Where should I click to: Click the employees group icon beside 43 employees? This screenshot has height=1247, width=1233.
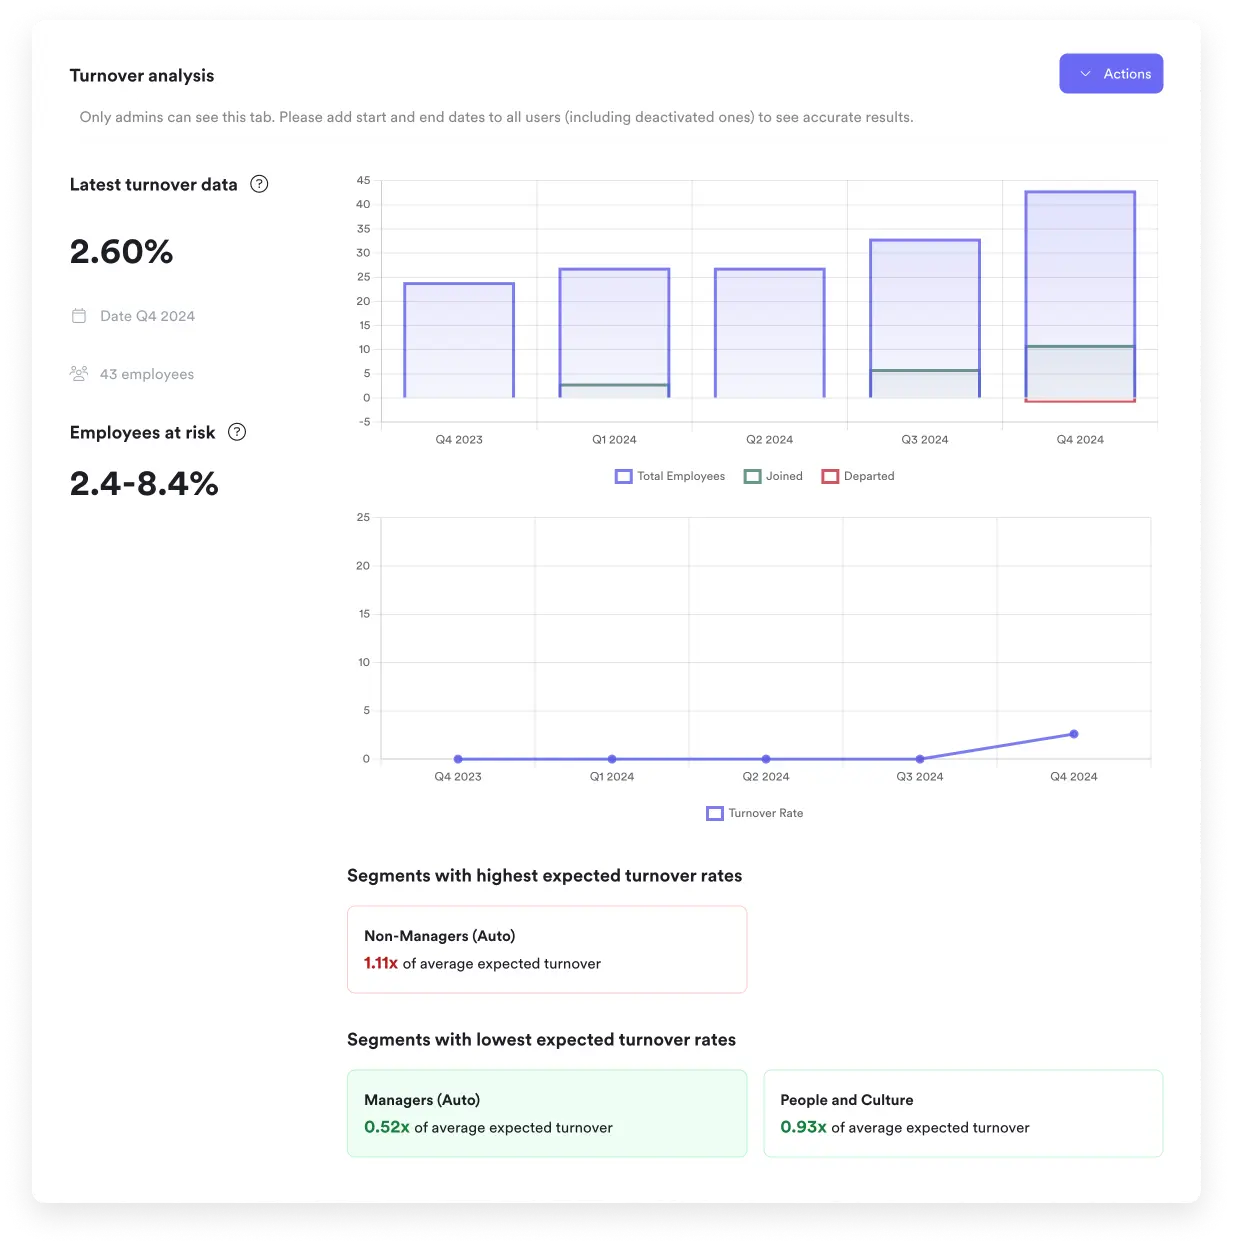tap(79, 373)
